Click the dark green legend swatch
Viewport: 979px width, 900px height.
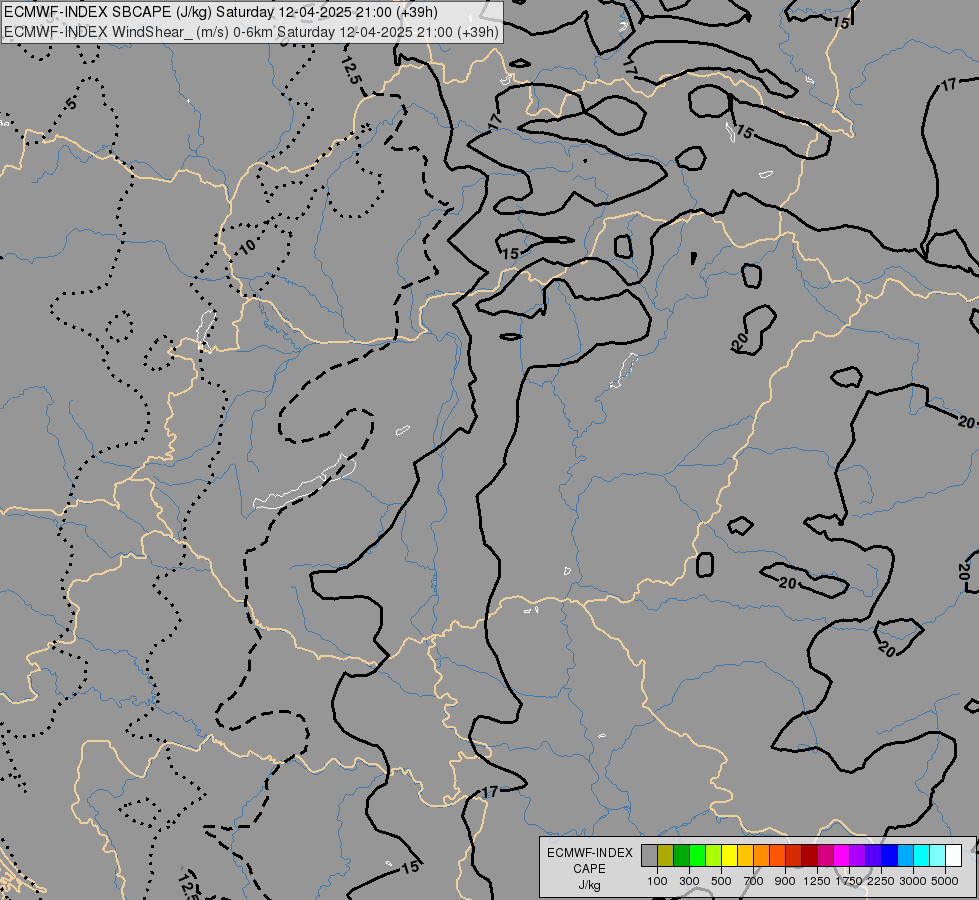[x=681, y=855]
